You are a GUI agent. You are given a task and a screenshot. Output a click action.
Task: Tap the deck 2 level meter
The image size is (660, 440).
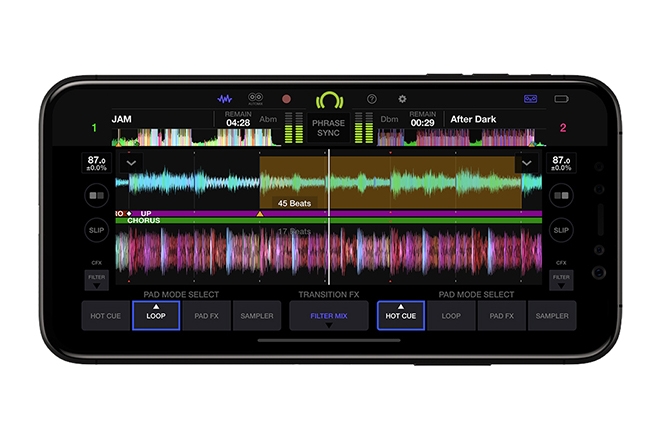(364, 128)
